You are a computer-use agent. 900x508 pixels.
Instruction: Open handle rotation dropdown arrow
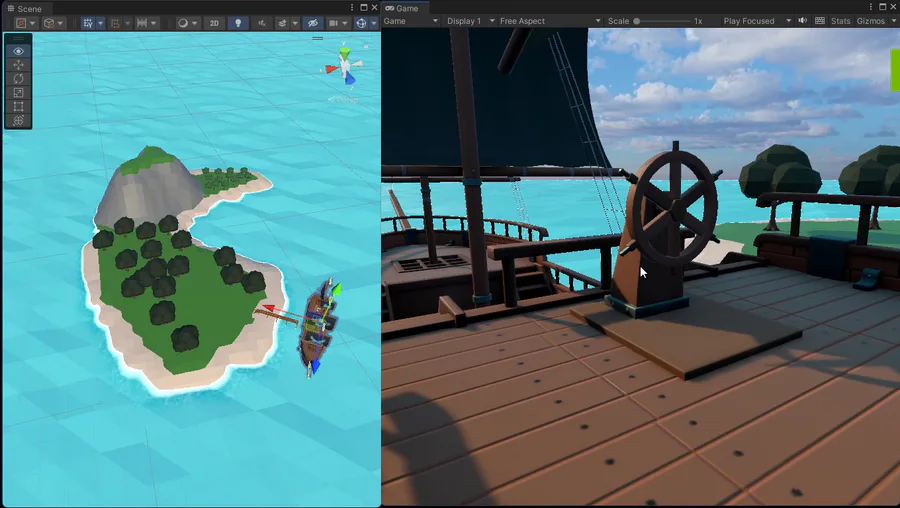[60, 23]
